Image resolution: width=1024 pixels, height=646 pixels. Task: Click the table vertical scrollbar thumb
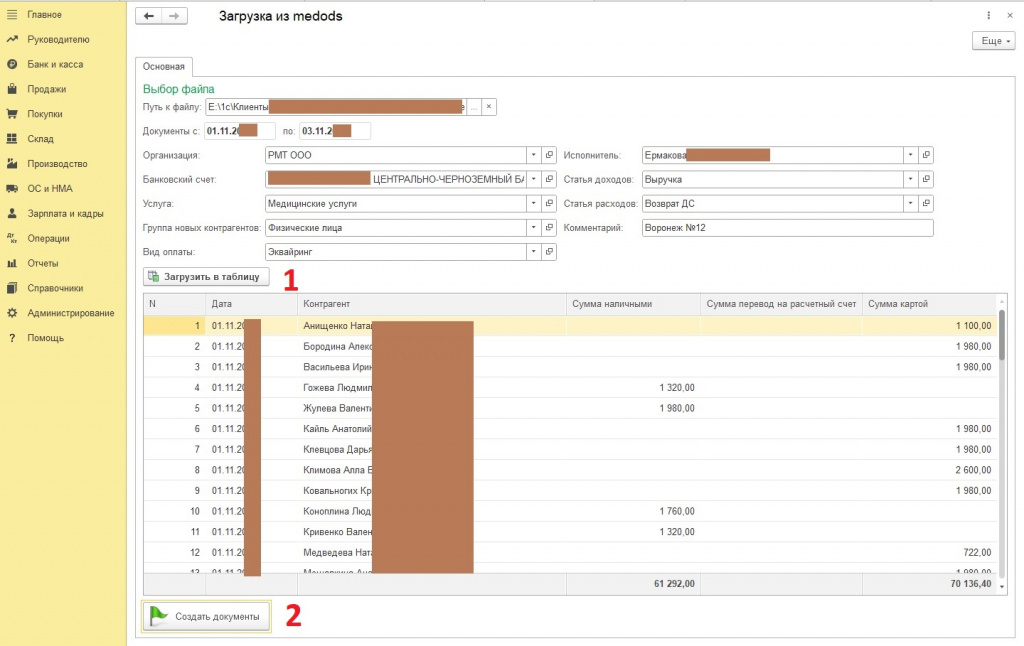tap(1002, 334)
